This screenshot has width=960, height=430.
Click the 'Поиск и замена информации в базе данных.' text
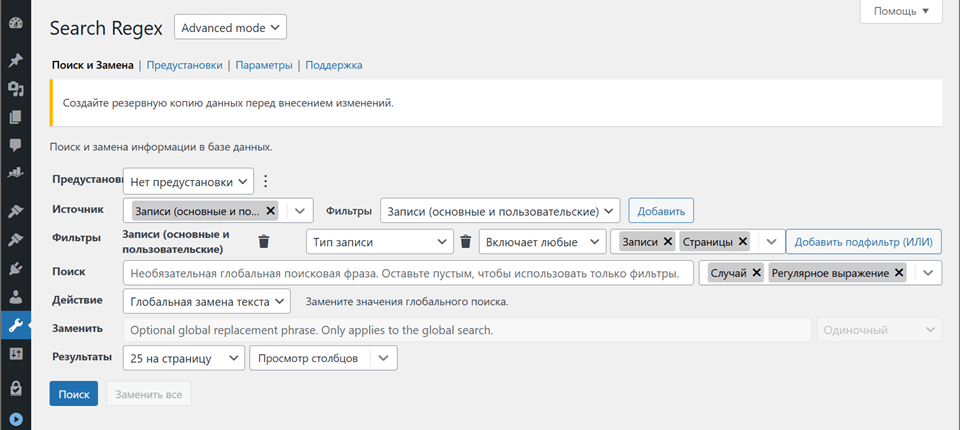pos(161,148)
